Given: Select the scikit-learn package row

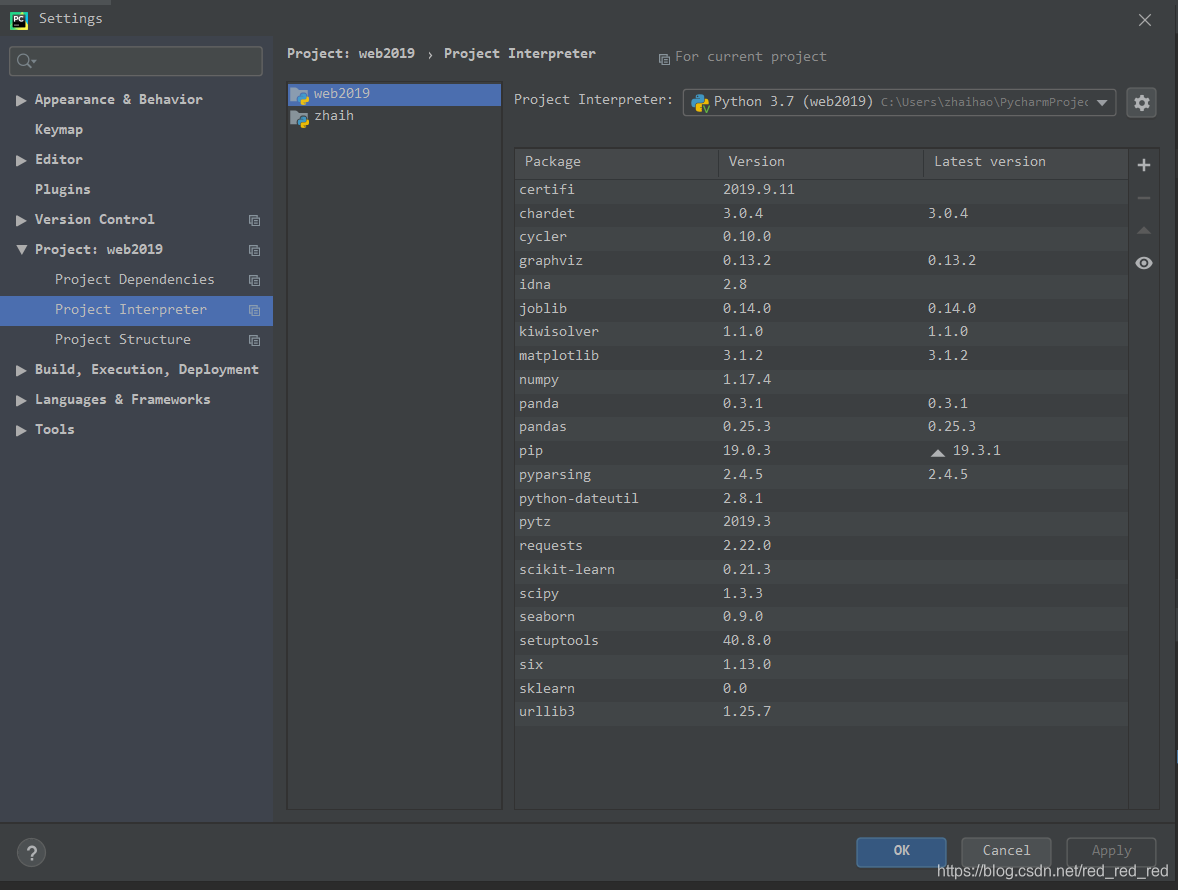Looking at the screenshot, I should click(821, 571).
